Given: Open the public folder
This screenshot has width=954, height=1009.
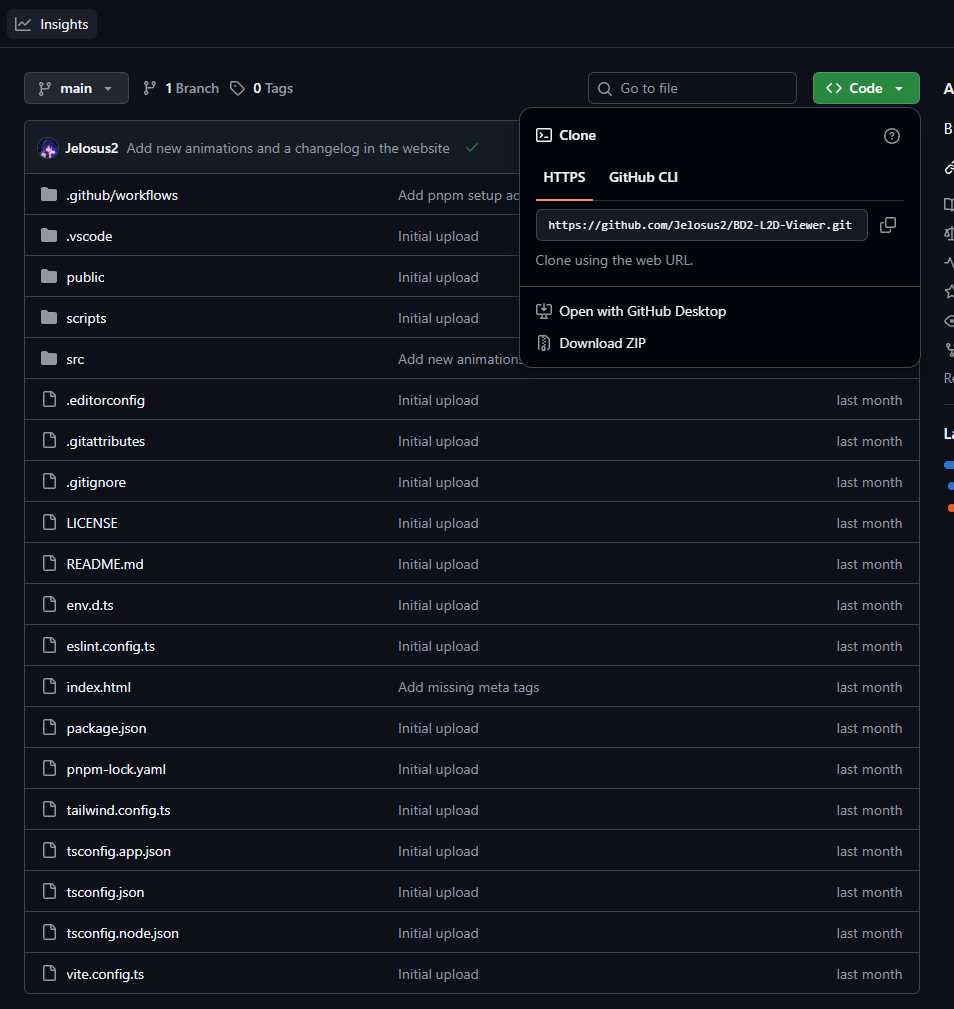Looking at the screenshot, I should click(85, 277).
